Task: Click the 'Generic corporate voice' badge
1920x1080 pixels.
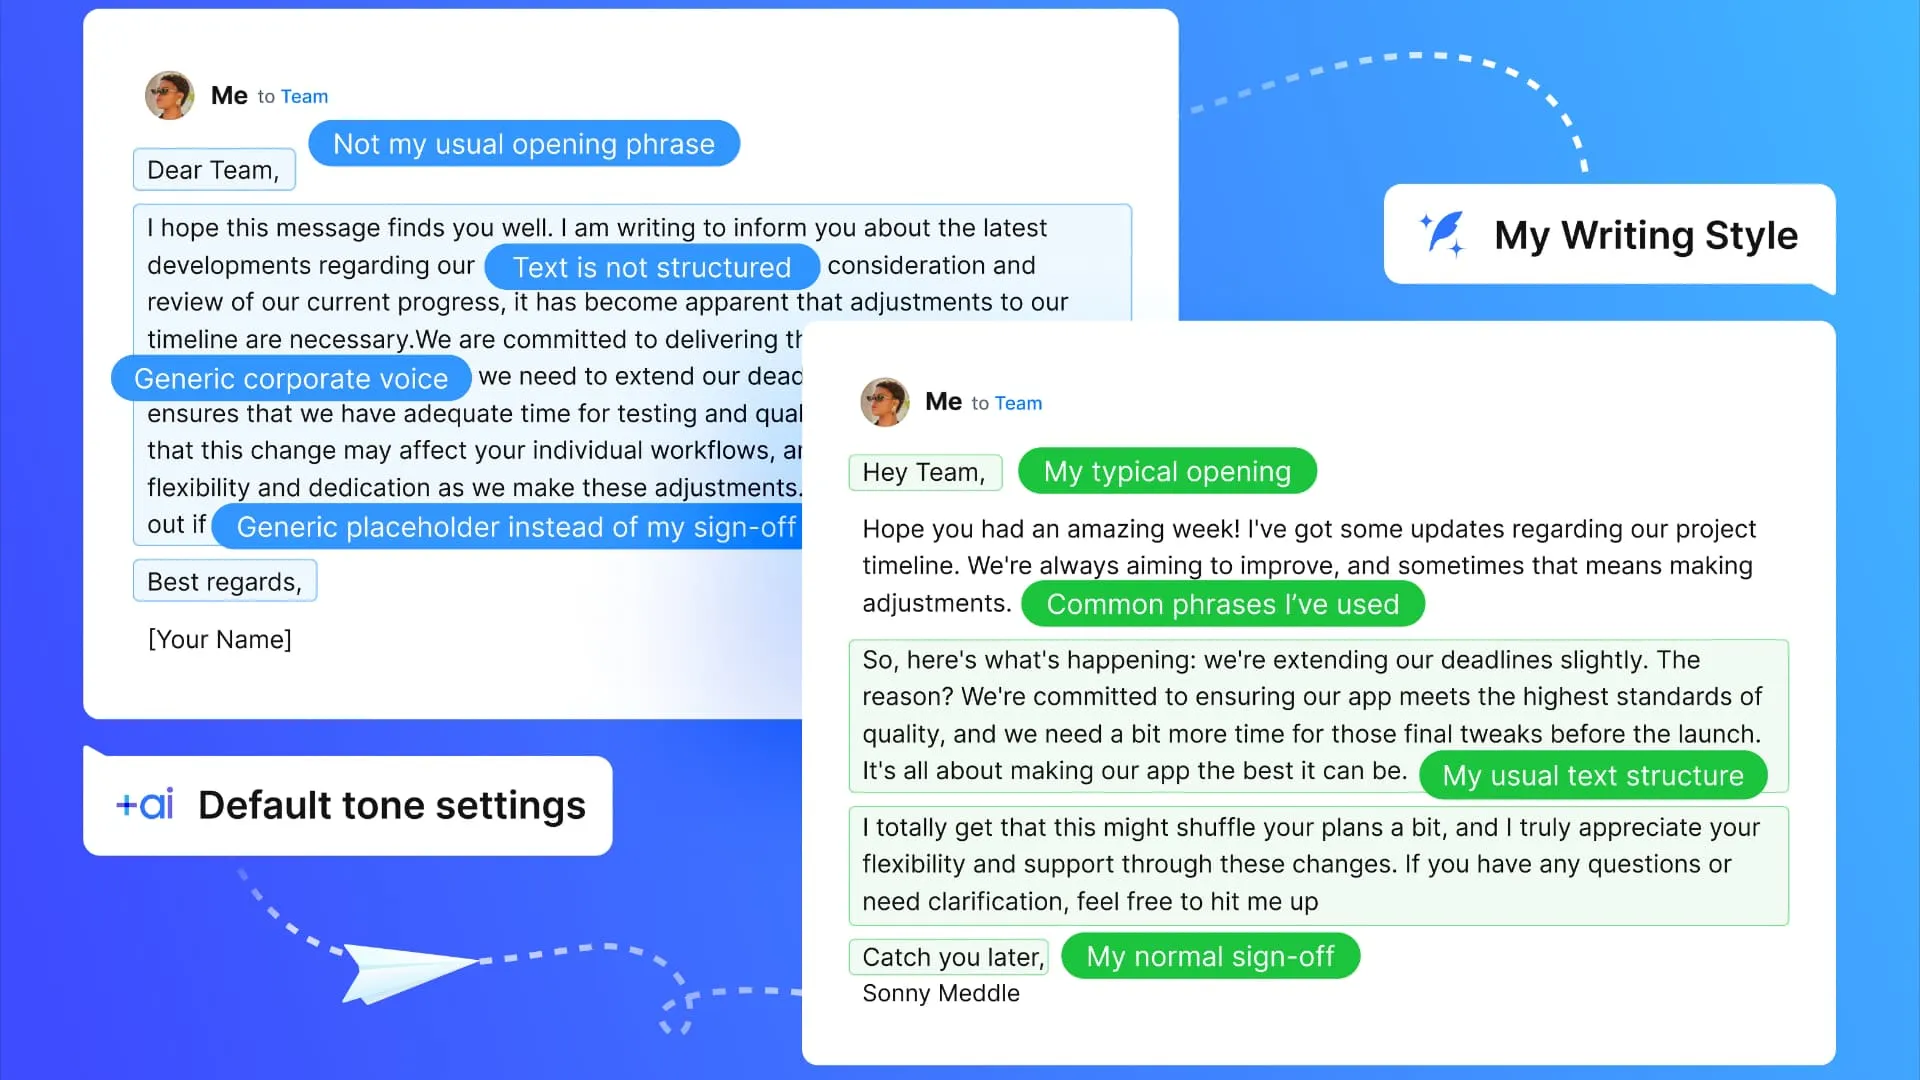Action: [290, 378]
